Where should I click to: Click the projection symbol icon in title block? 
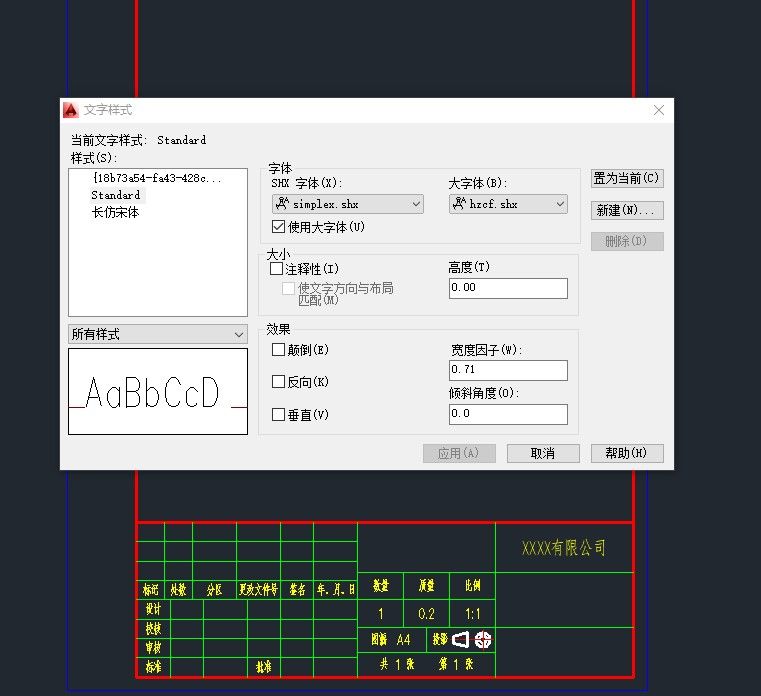(461, 639)
